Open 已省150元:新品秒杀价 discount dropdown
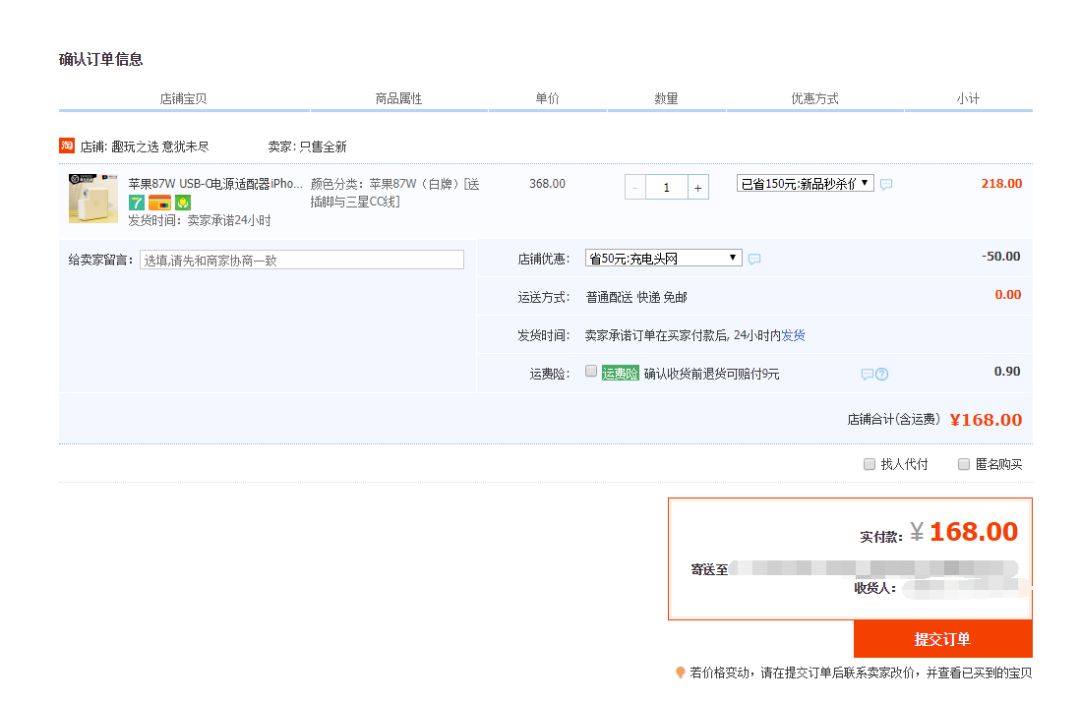Viewport: 1080px width, 702px height. point(804,183)
